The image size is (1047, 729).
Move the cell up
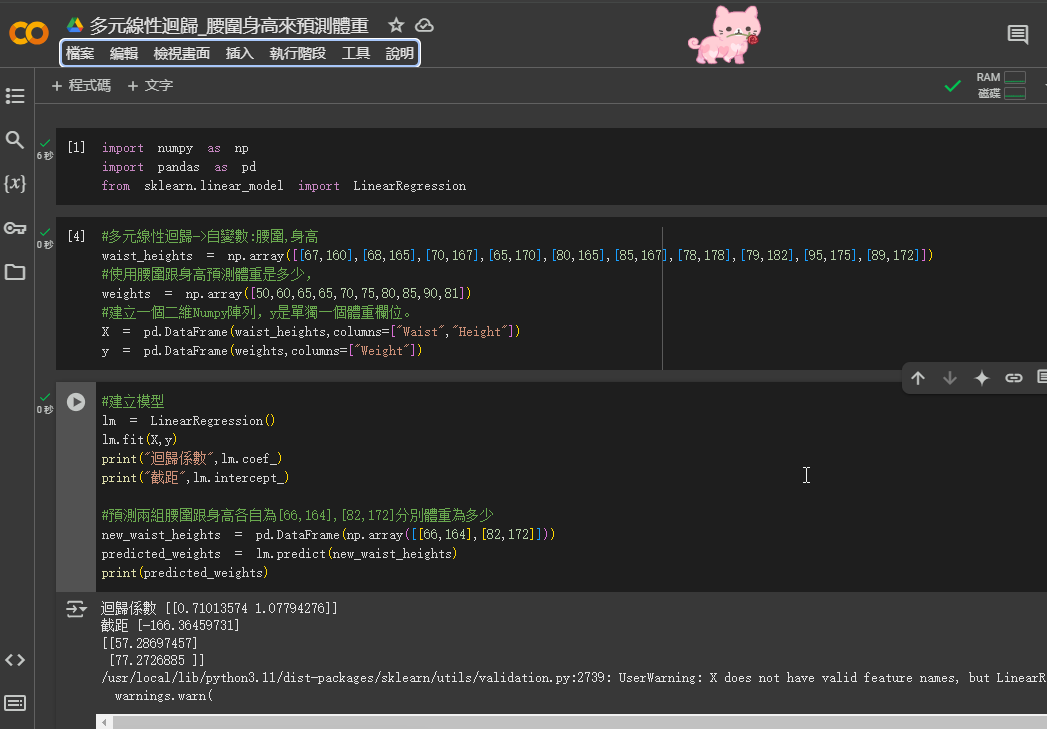(918, 379)
